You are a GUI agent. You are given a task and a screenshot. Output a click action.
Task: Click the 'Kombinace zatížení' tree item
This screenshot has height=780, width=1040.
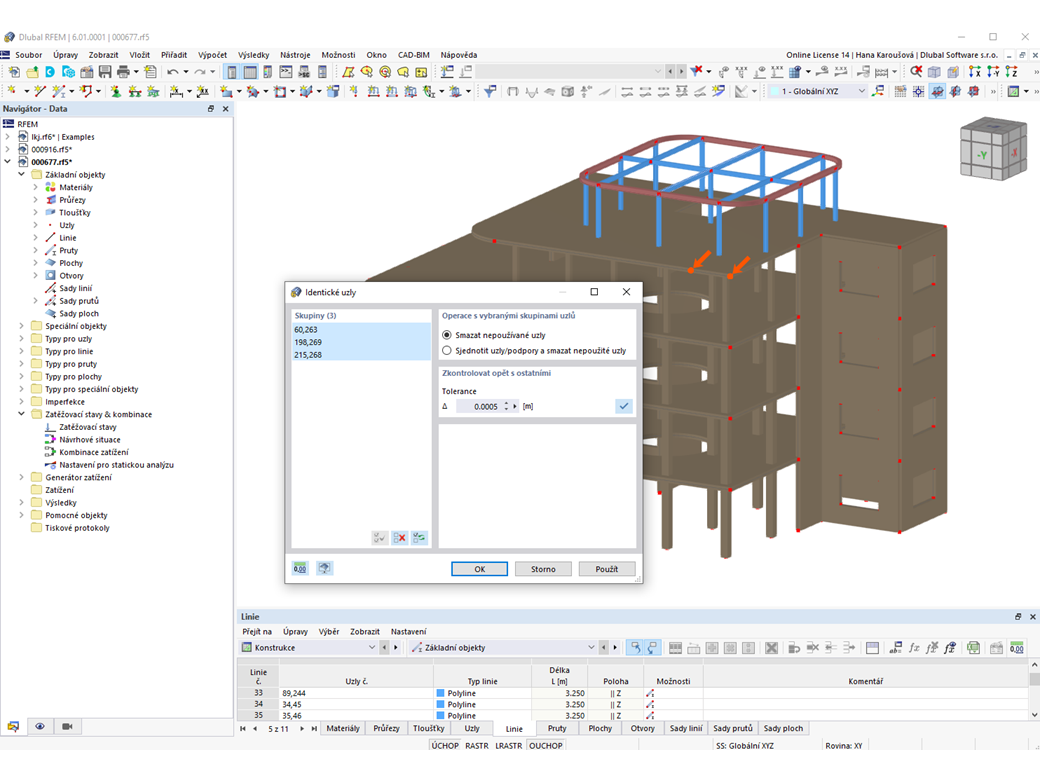94,452
